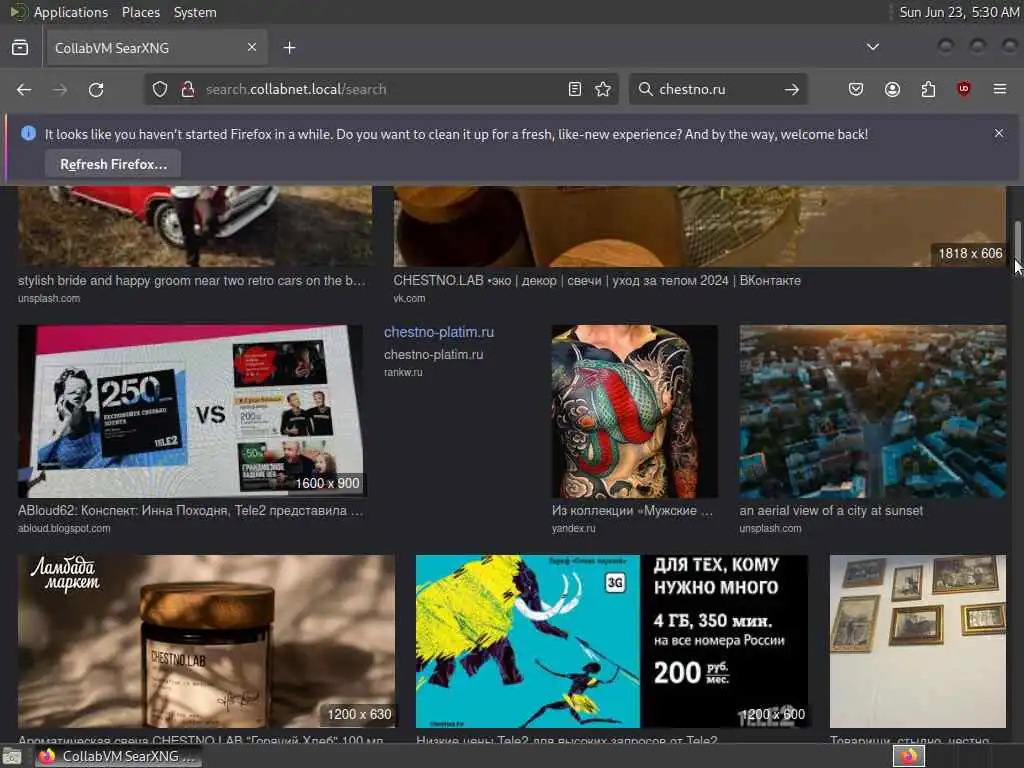
Task: Click 'an aerial view of a city at sunset' caption
Action: coord(831,511)
